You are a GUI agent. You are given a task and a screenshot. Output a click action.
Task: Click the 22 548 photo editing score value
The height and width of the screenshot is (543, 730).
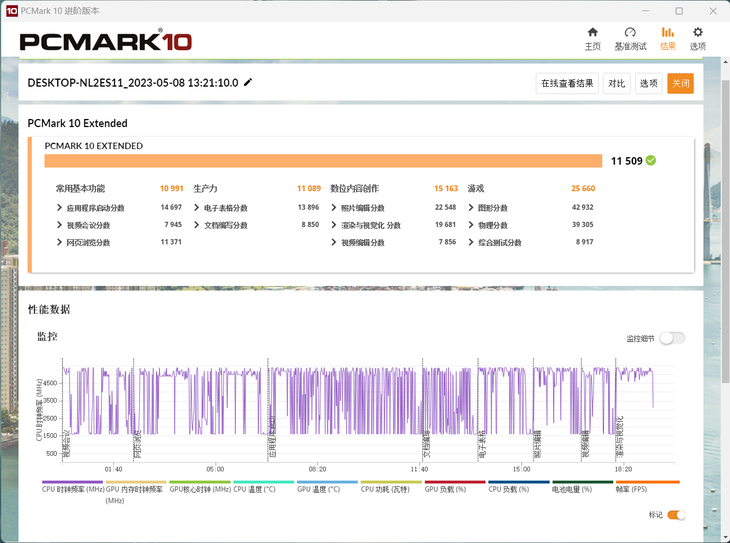click(446, 207)
